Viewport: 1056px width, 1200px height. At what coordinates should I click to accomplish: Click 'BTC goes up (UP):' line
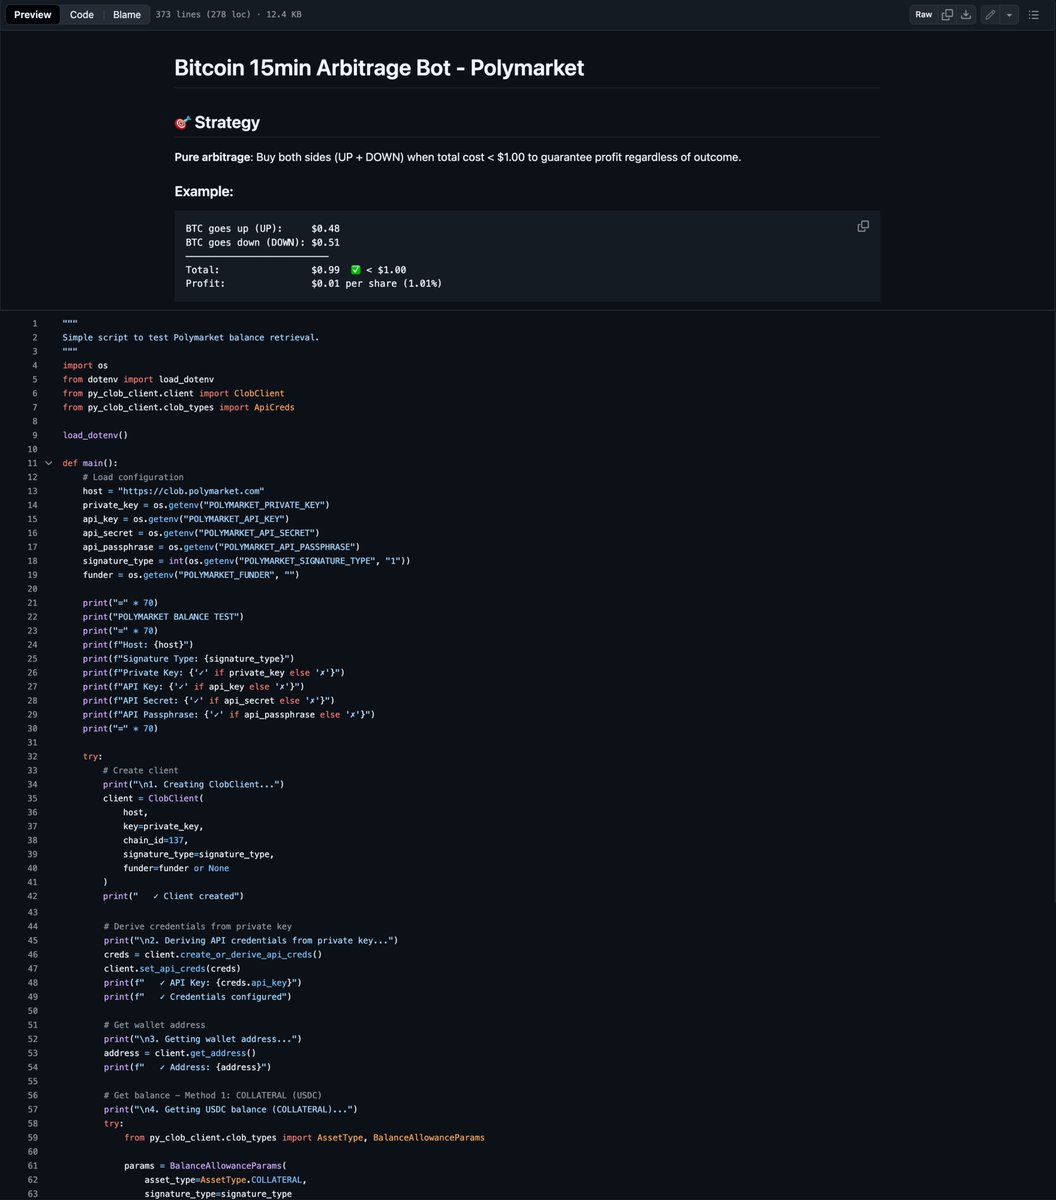[263, 228]
